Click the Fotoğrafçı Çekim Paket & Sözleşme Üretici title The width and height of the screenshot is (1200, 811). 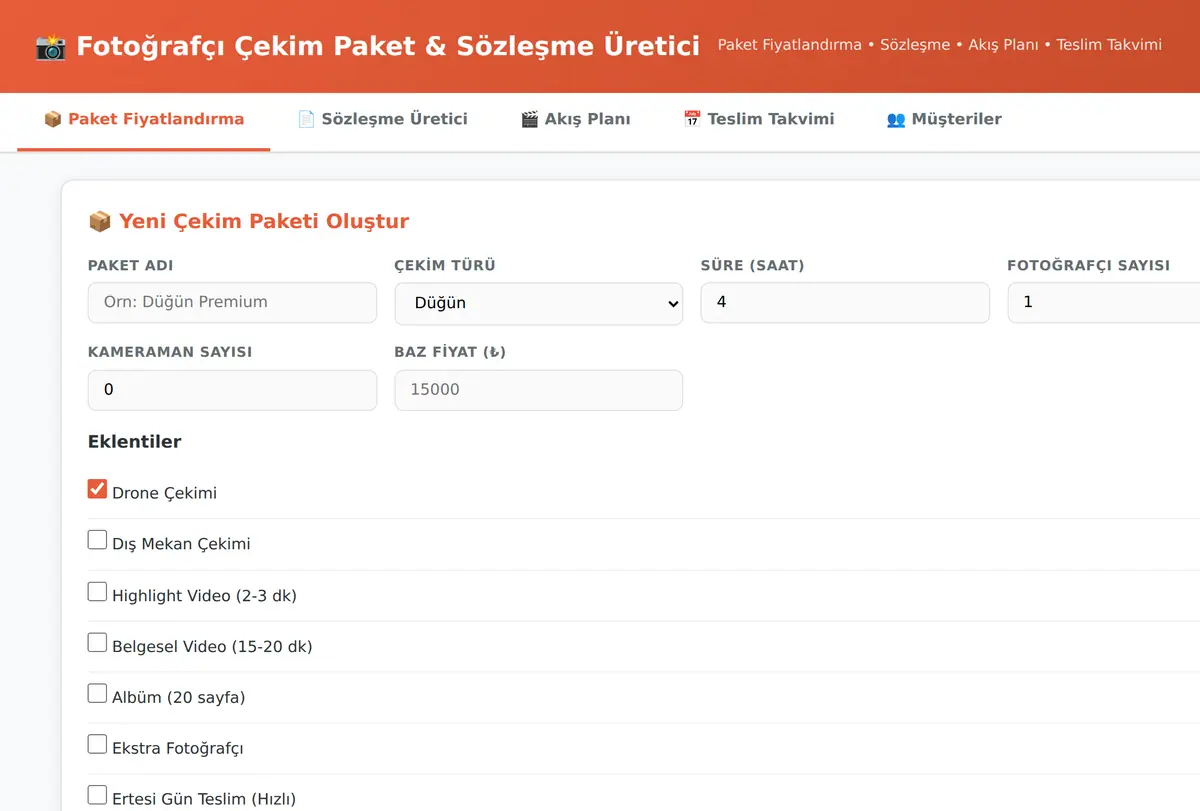click(388, 46)
